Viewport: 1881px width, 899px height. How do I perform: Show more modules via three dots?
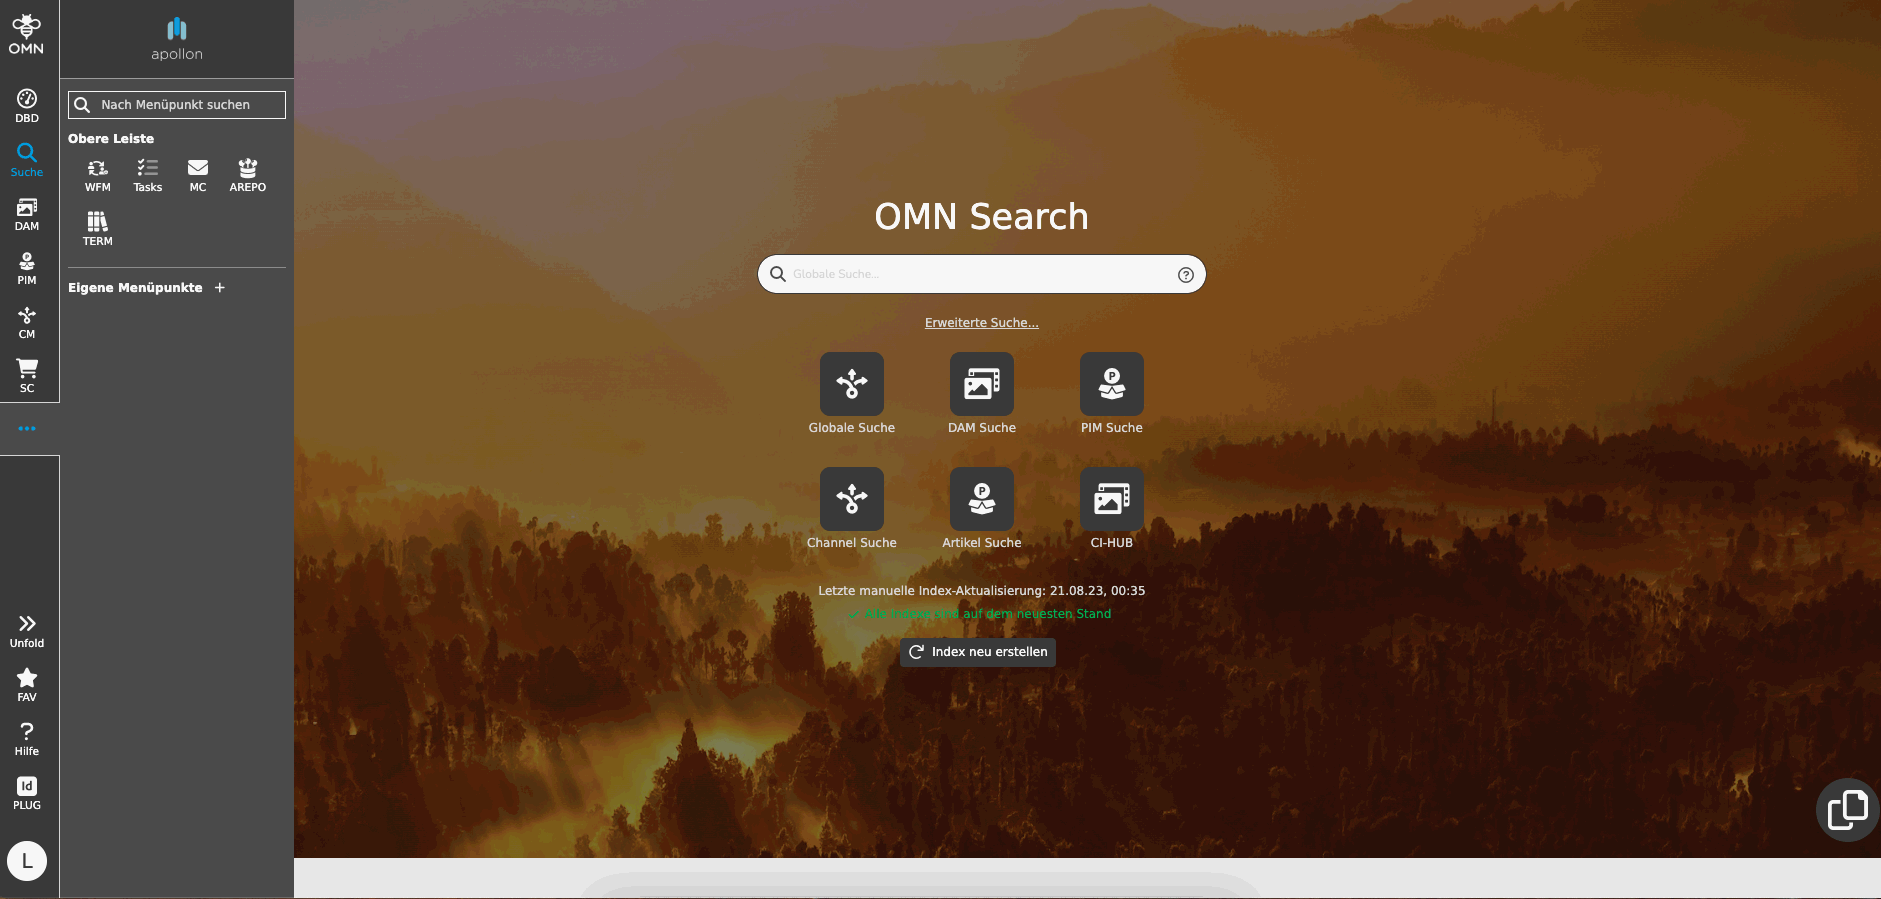(x=27, y=429)
